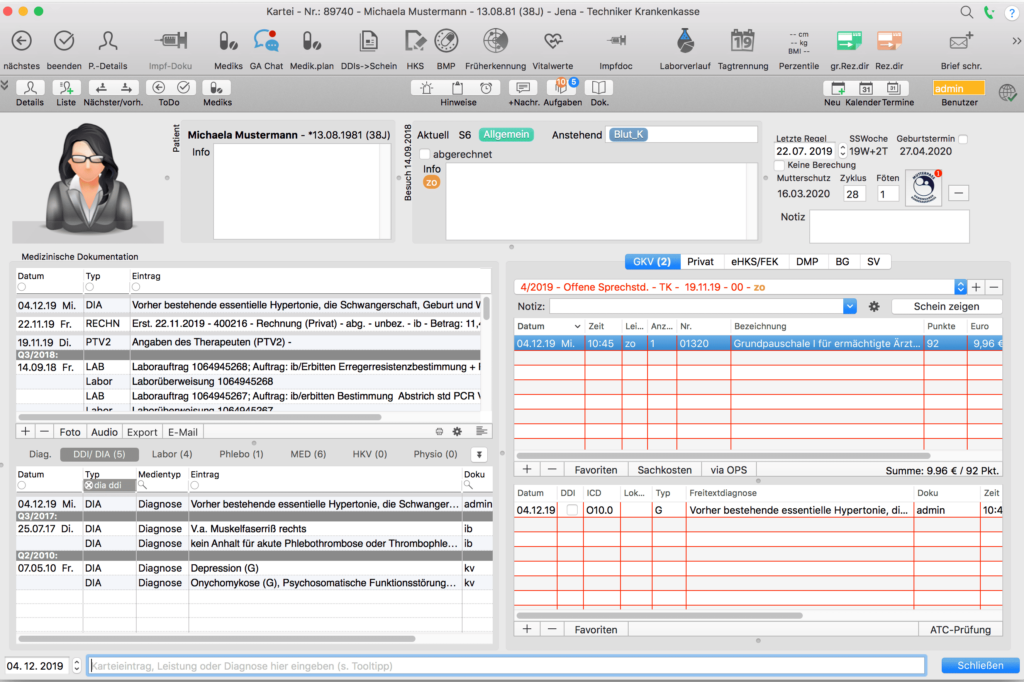The height and width of the screenshot is (682, 1024).
Task: Open spotlight search magnifier in title bar
Action: 967,12
